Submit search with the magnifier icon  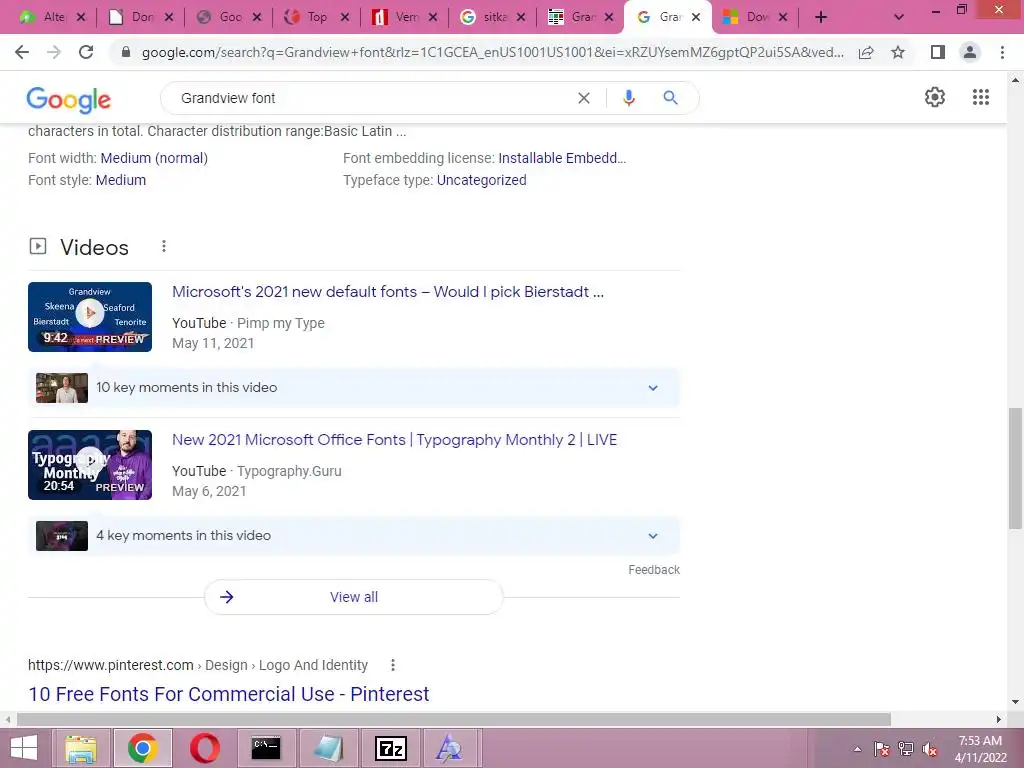click(x=670, y=98)
